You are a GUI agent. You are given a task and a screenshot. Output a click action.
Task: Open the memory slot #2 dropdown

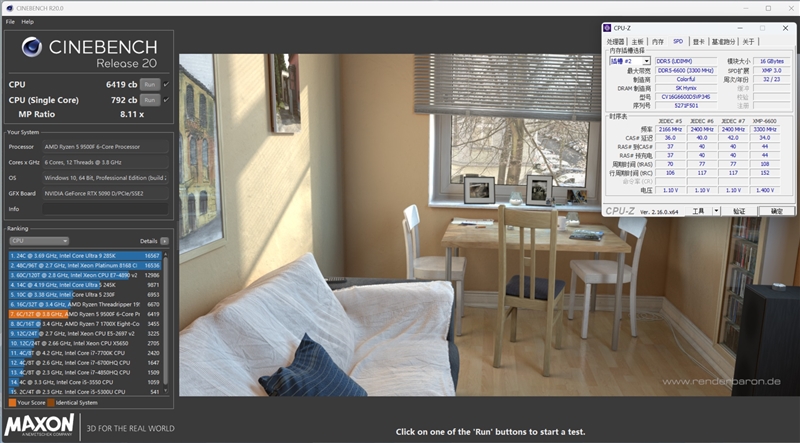pyautogui.click(x=629, y=61)
